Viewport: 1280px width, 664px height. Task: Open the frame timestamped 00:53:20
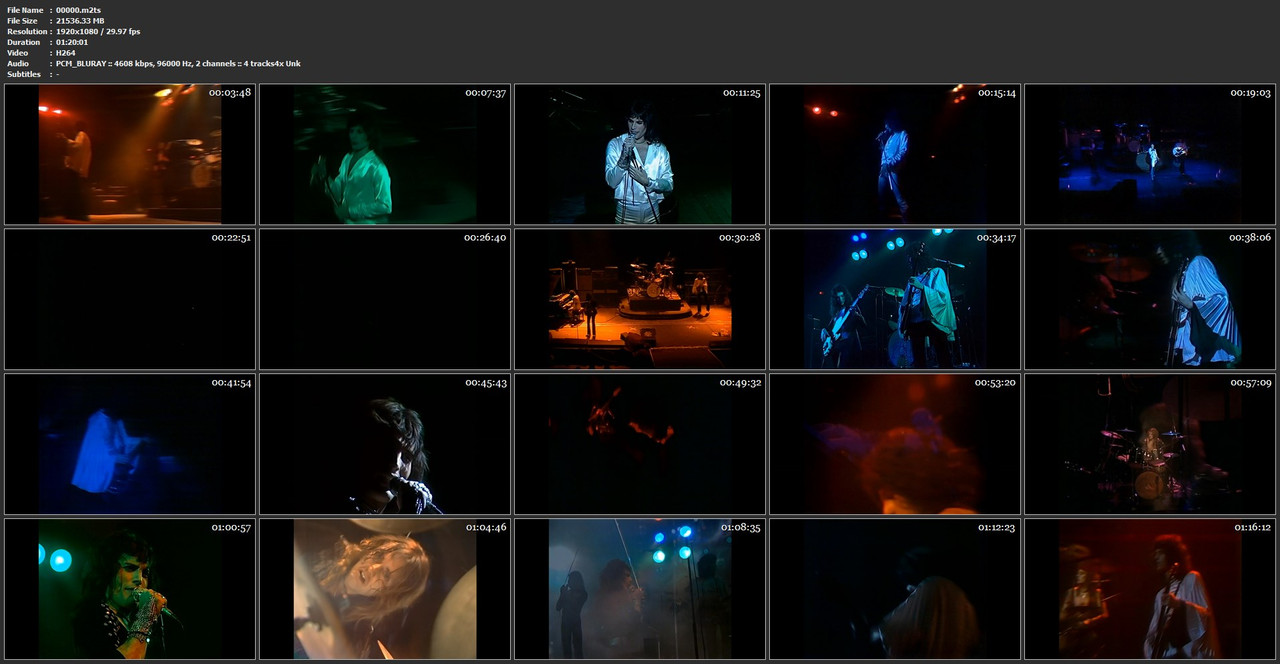click(x=895, y=444)
